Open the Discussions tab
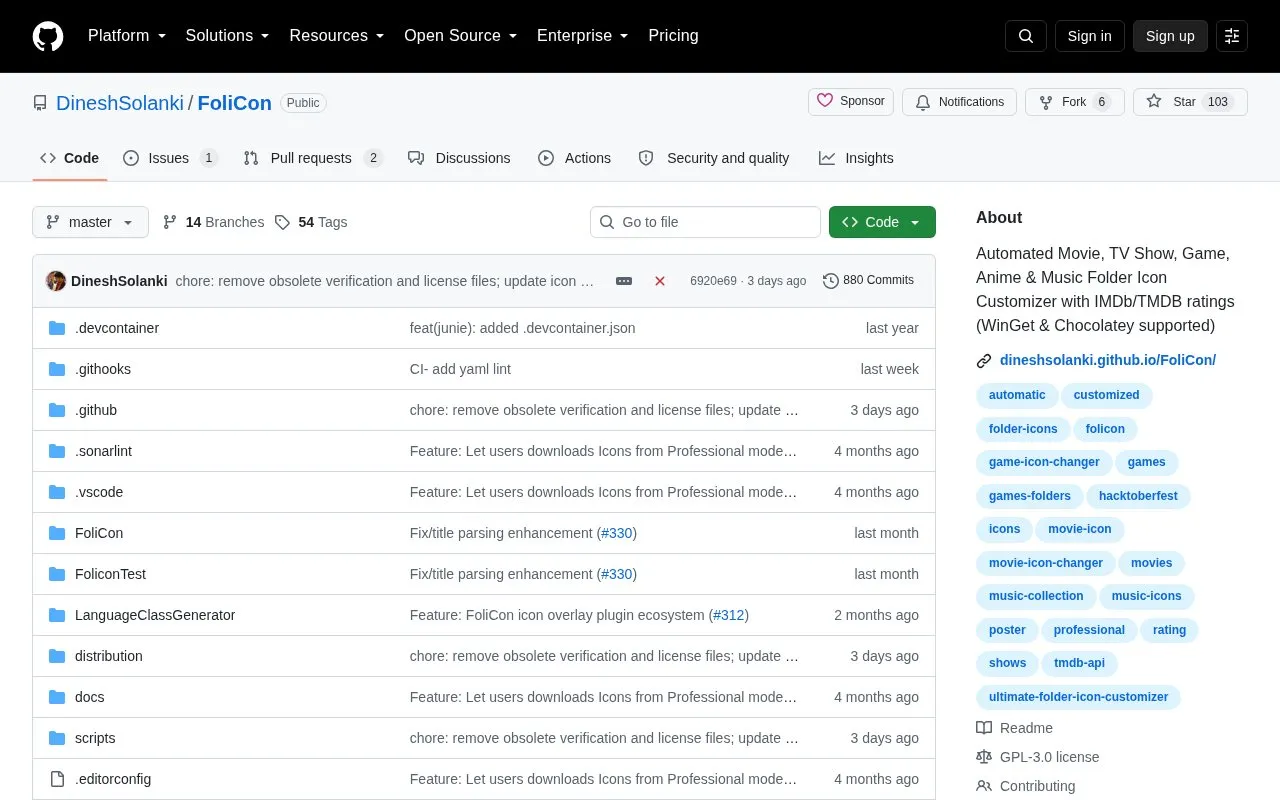Screen dimensions: 1280x800 tap(459, 158)
